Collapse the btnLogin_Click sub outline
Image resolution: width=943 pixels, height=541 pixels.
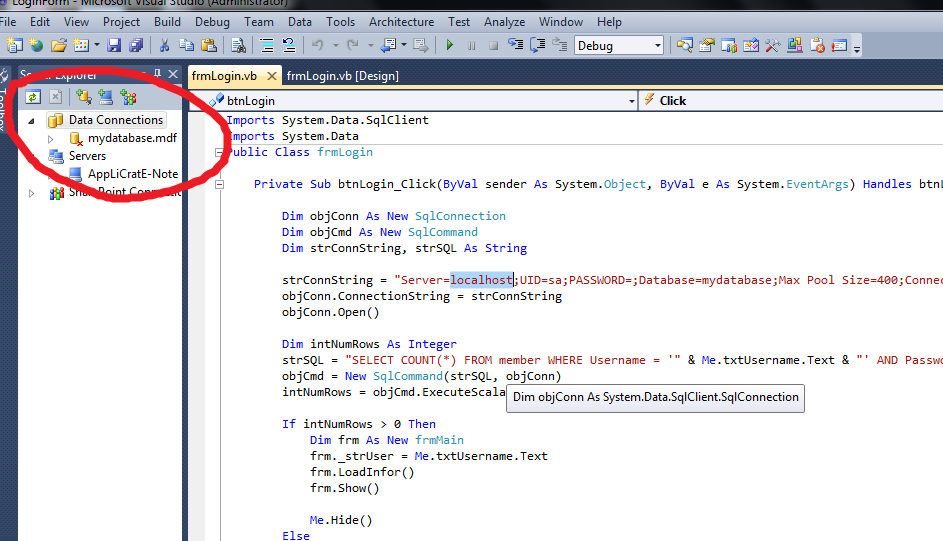tap(220, 185)
